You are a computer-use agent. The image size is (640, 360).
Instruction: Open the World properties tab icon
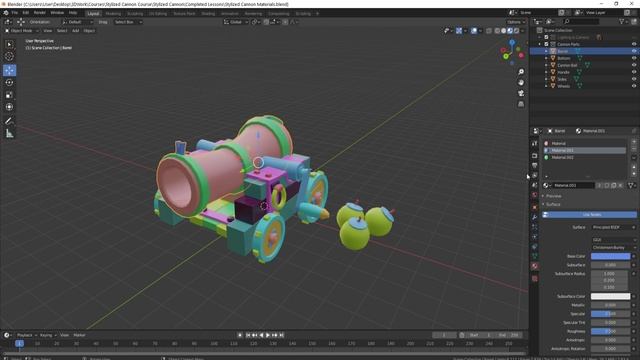[x=535, y=195]
